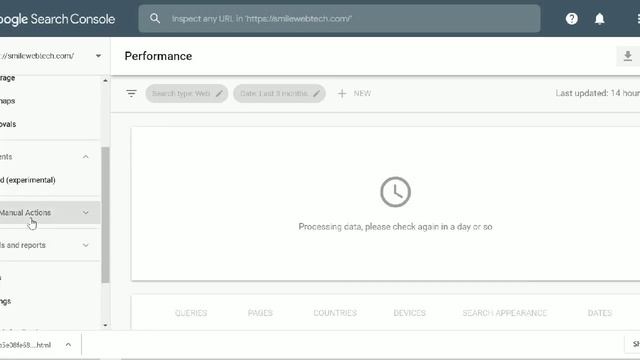Click the sidebar scrollbar thumb
Image resolution: width=640 pixels, height=360 pixels.
pyautogui.click(x=105, y=215)
